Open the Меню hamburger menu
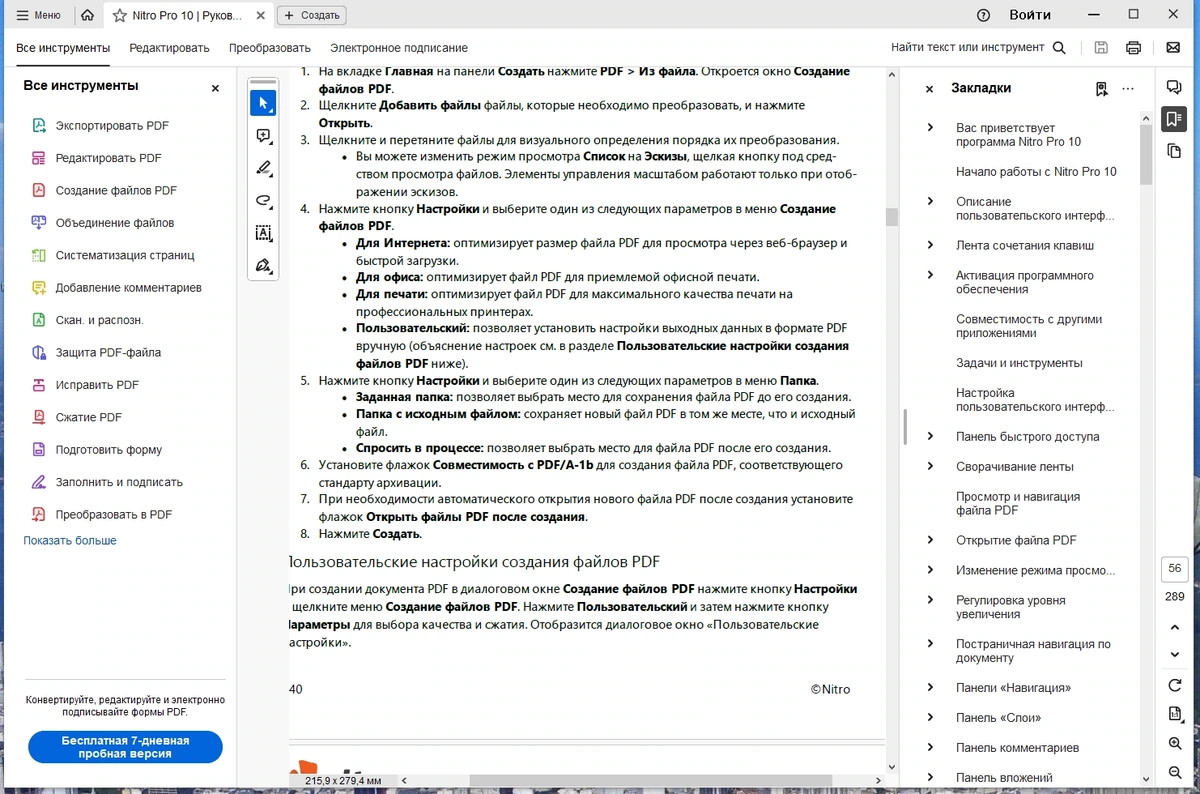The height and width of the screenshot is (794, 1200). (x=38, y=15)
